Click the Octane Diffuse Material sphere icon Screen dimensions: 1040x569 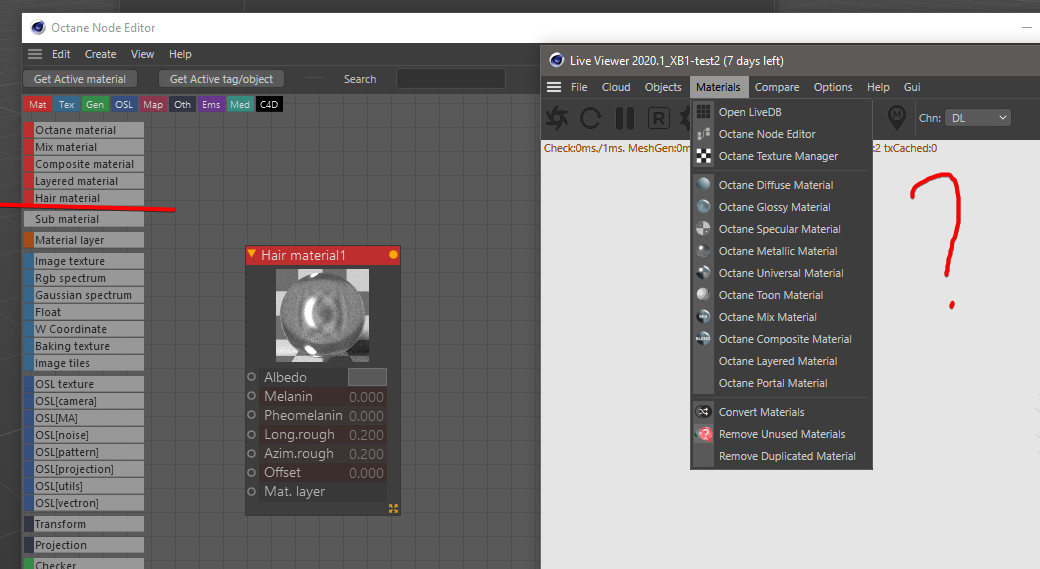tap(704, 184)
